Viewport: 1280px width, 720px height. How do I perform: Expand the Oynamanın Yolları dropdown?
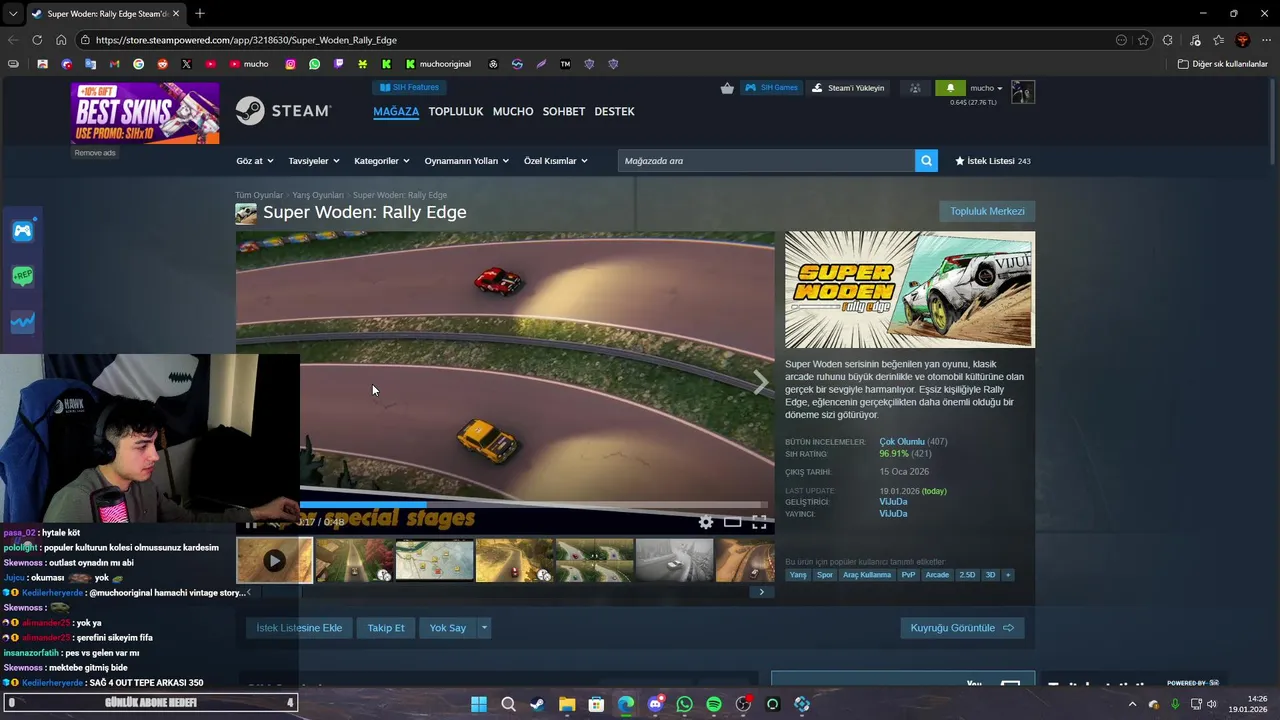[466, 161]
